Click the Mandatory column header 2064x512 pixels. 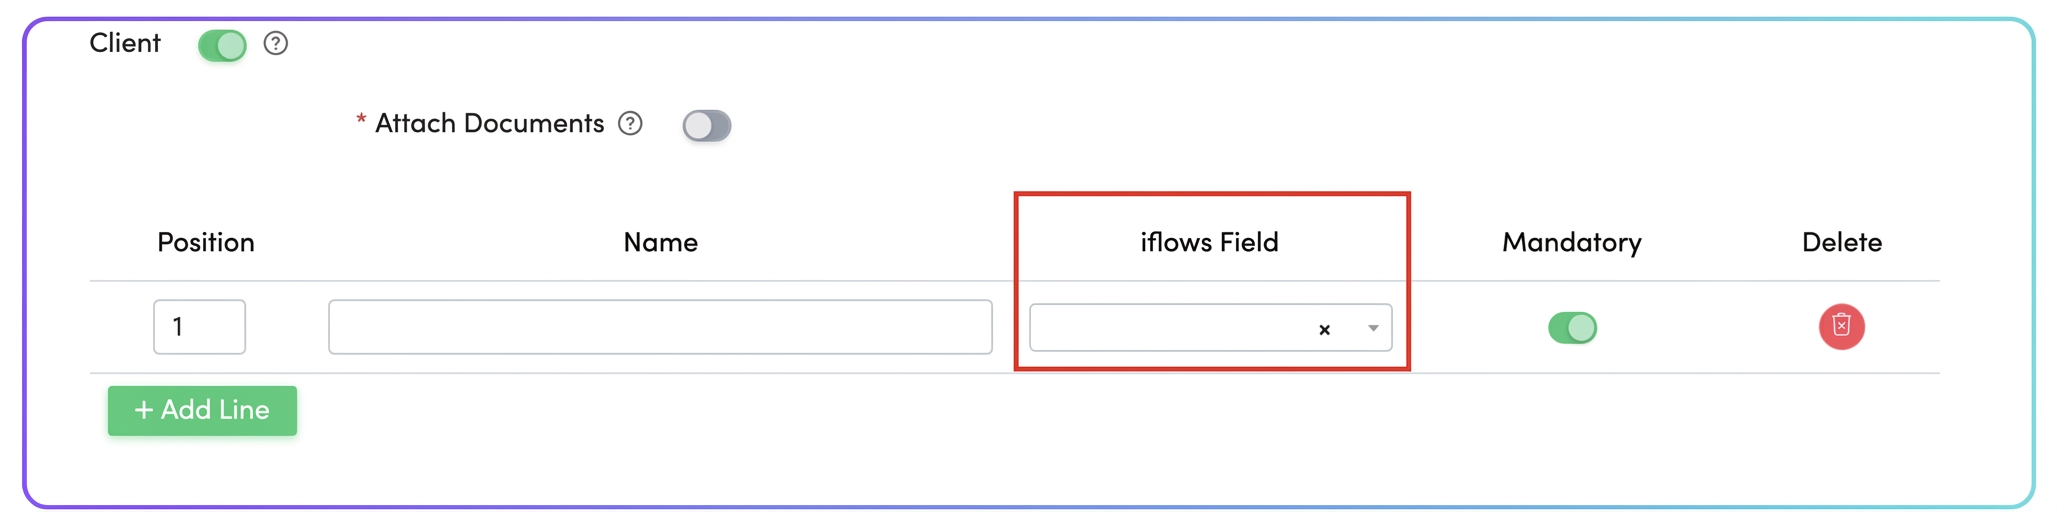(1572, 242)
